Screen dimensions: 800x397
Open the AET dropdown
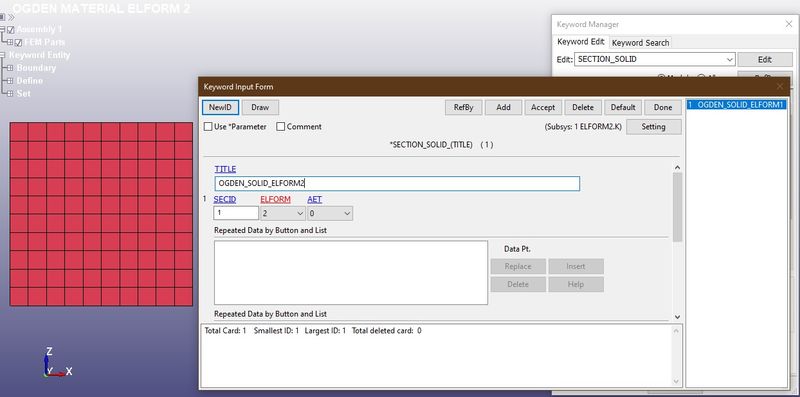330,213
